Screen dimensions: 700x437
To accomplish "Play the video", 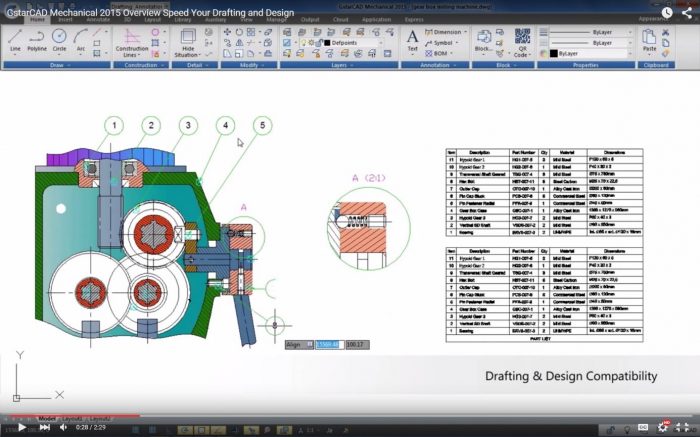I will (x=21, y=428).
